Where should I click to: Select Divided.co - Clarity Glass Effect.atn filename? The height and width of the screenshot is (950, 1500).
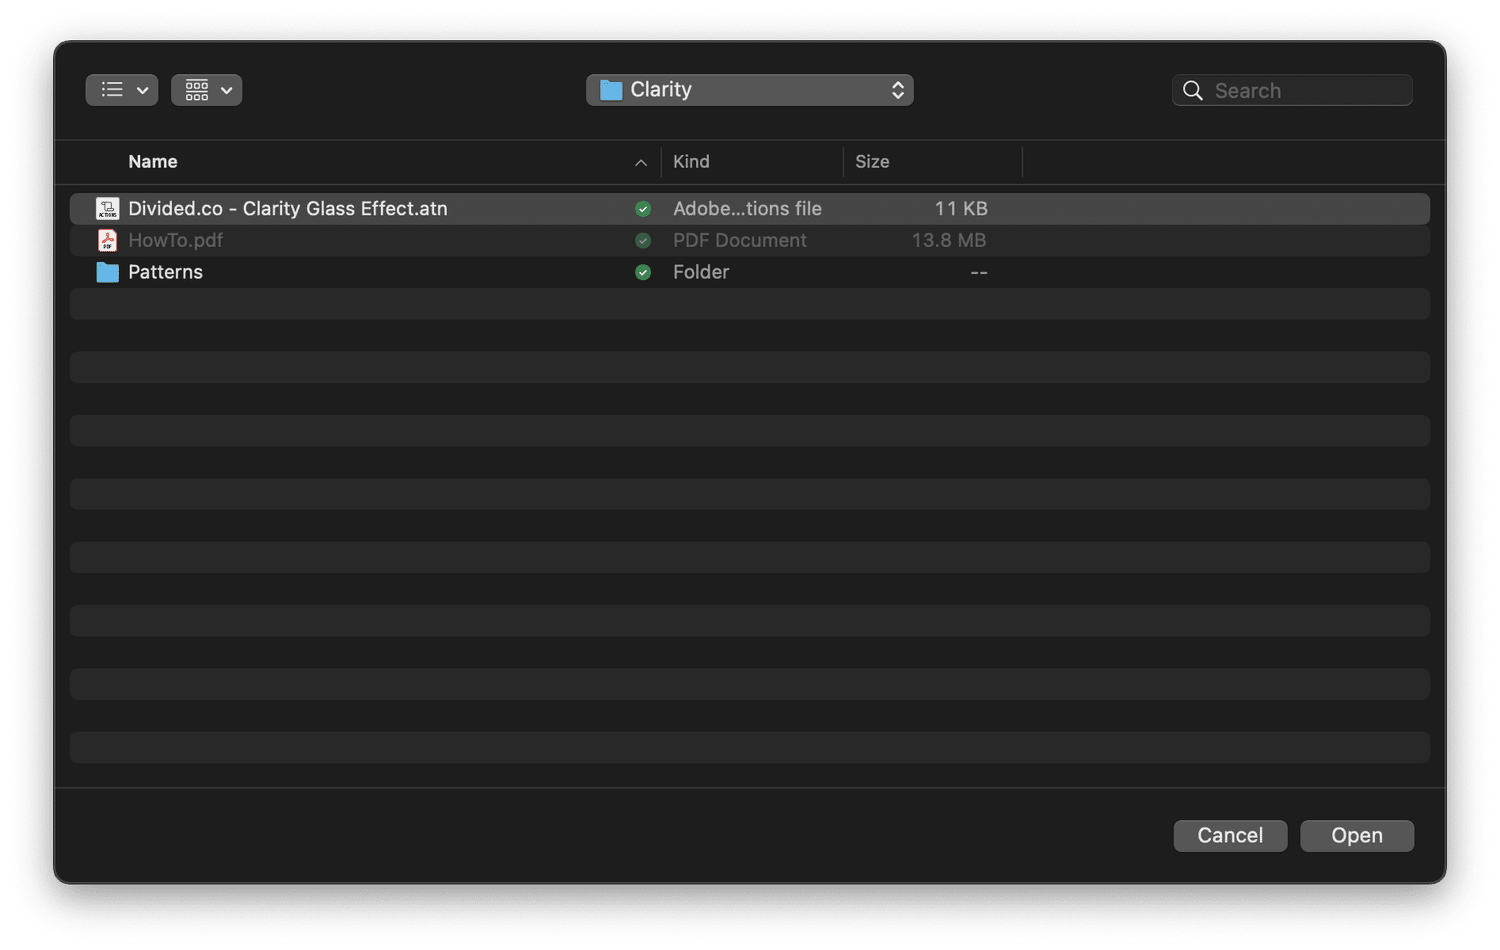[x=288, y=208]
